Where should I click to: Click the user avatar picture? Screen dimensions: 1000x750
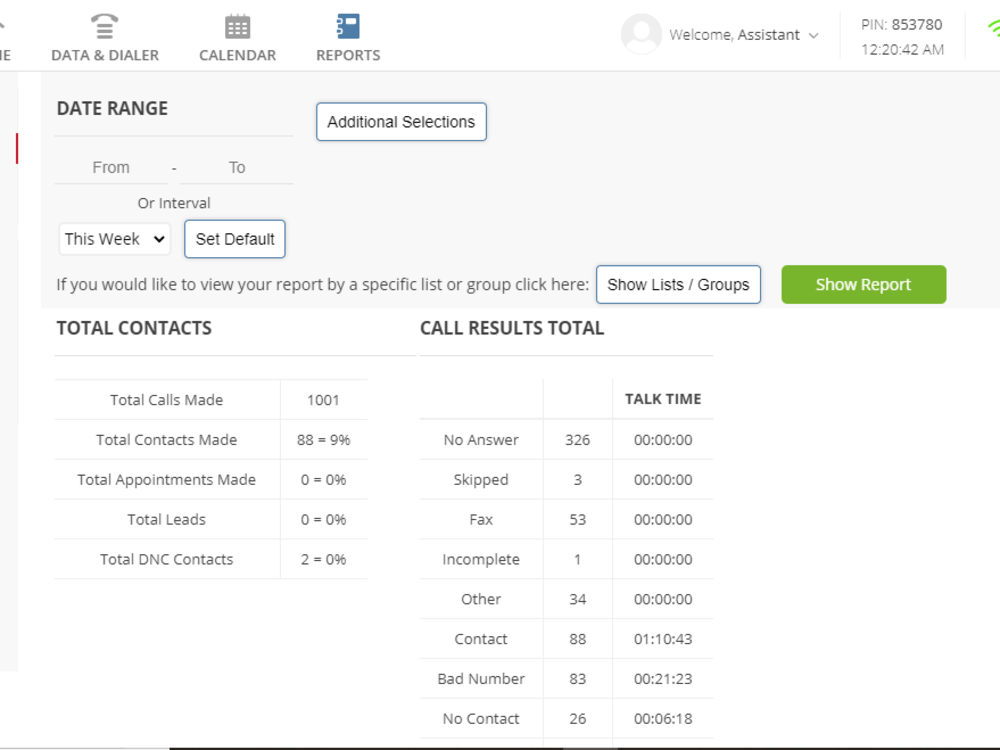point(641,34)
